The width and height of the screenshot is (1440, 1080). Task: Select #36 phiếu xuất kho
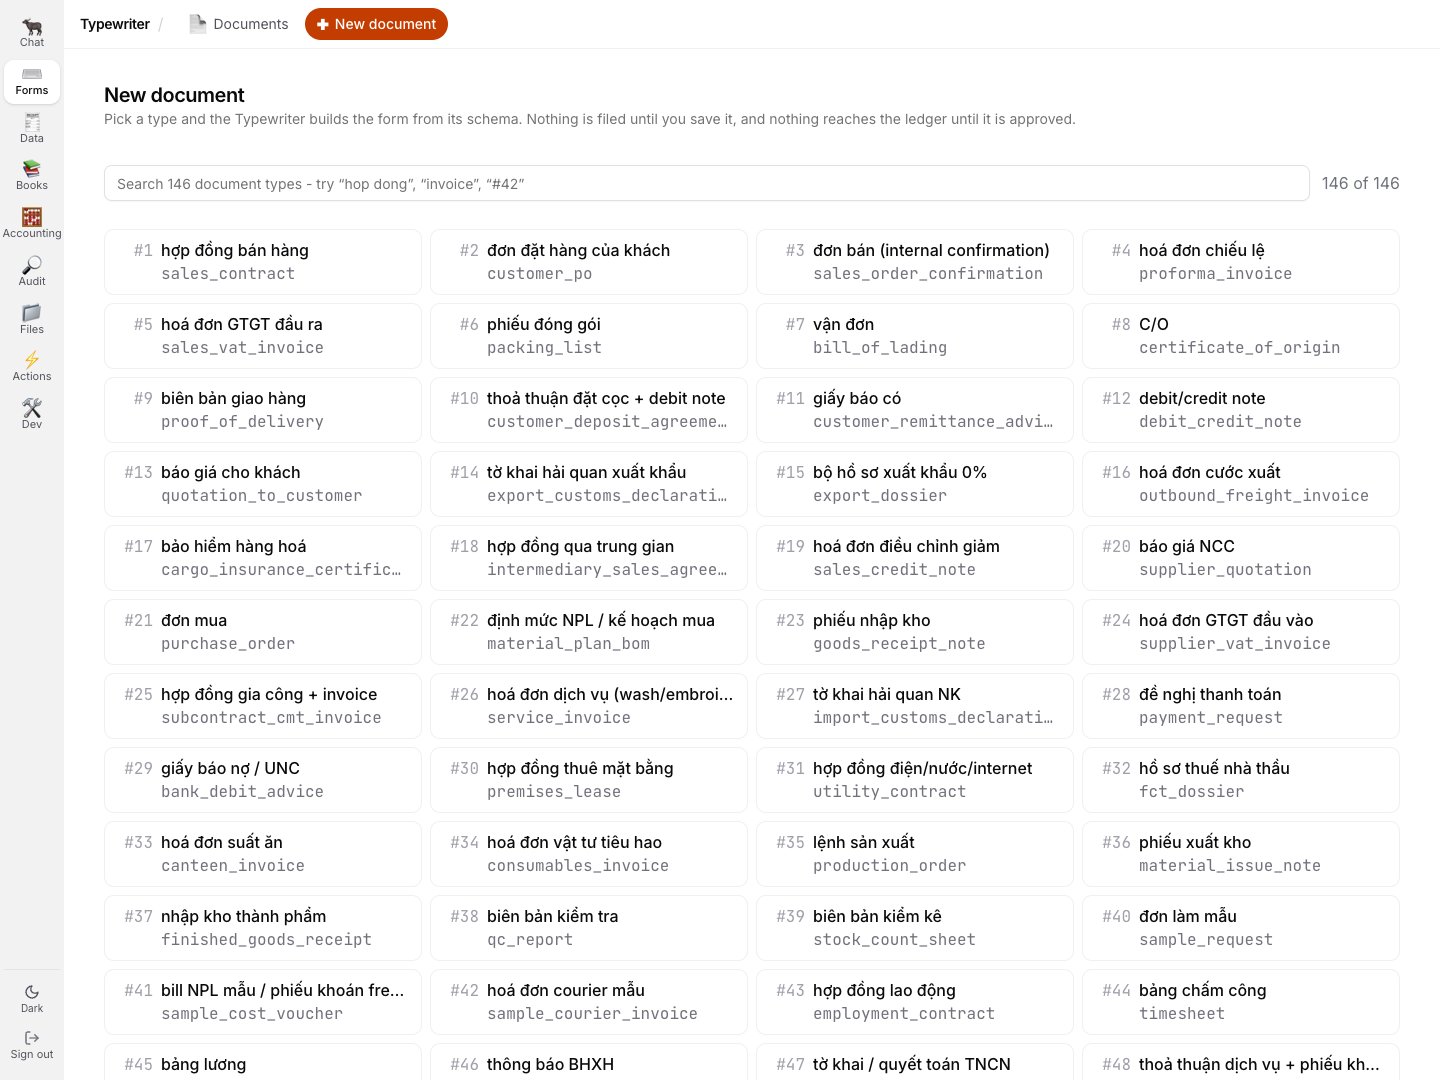1241,854
